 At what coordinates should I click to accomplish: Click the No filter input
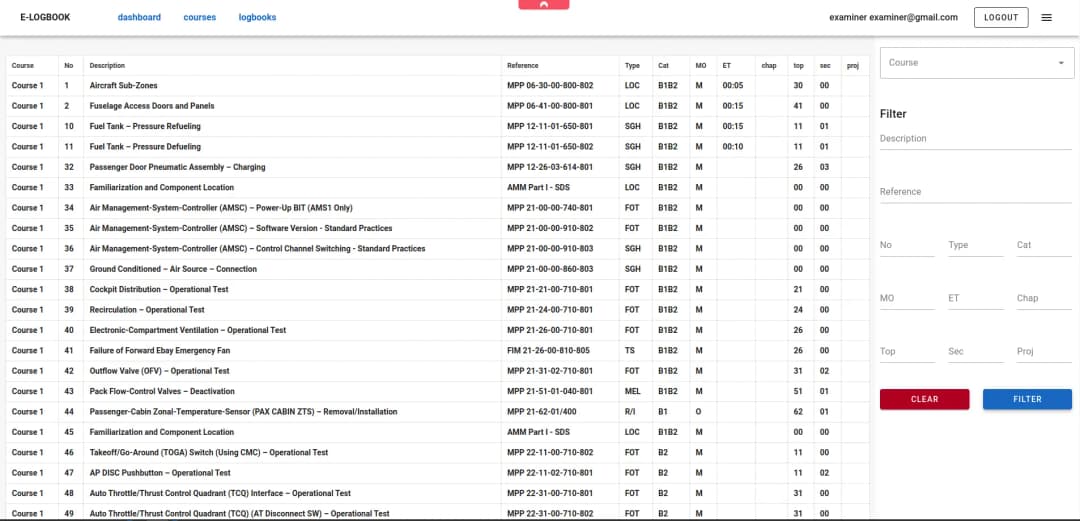(906, 245)
